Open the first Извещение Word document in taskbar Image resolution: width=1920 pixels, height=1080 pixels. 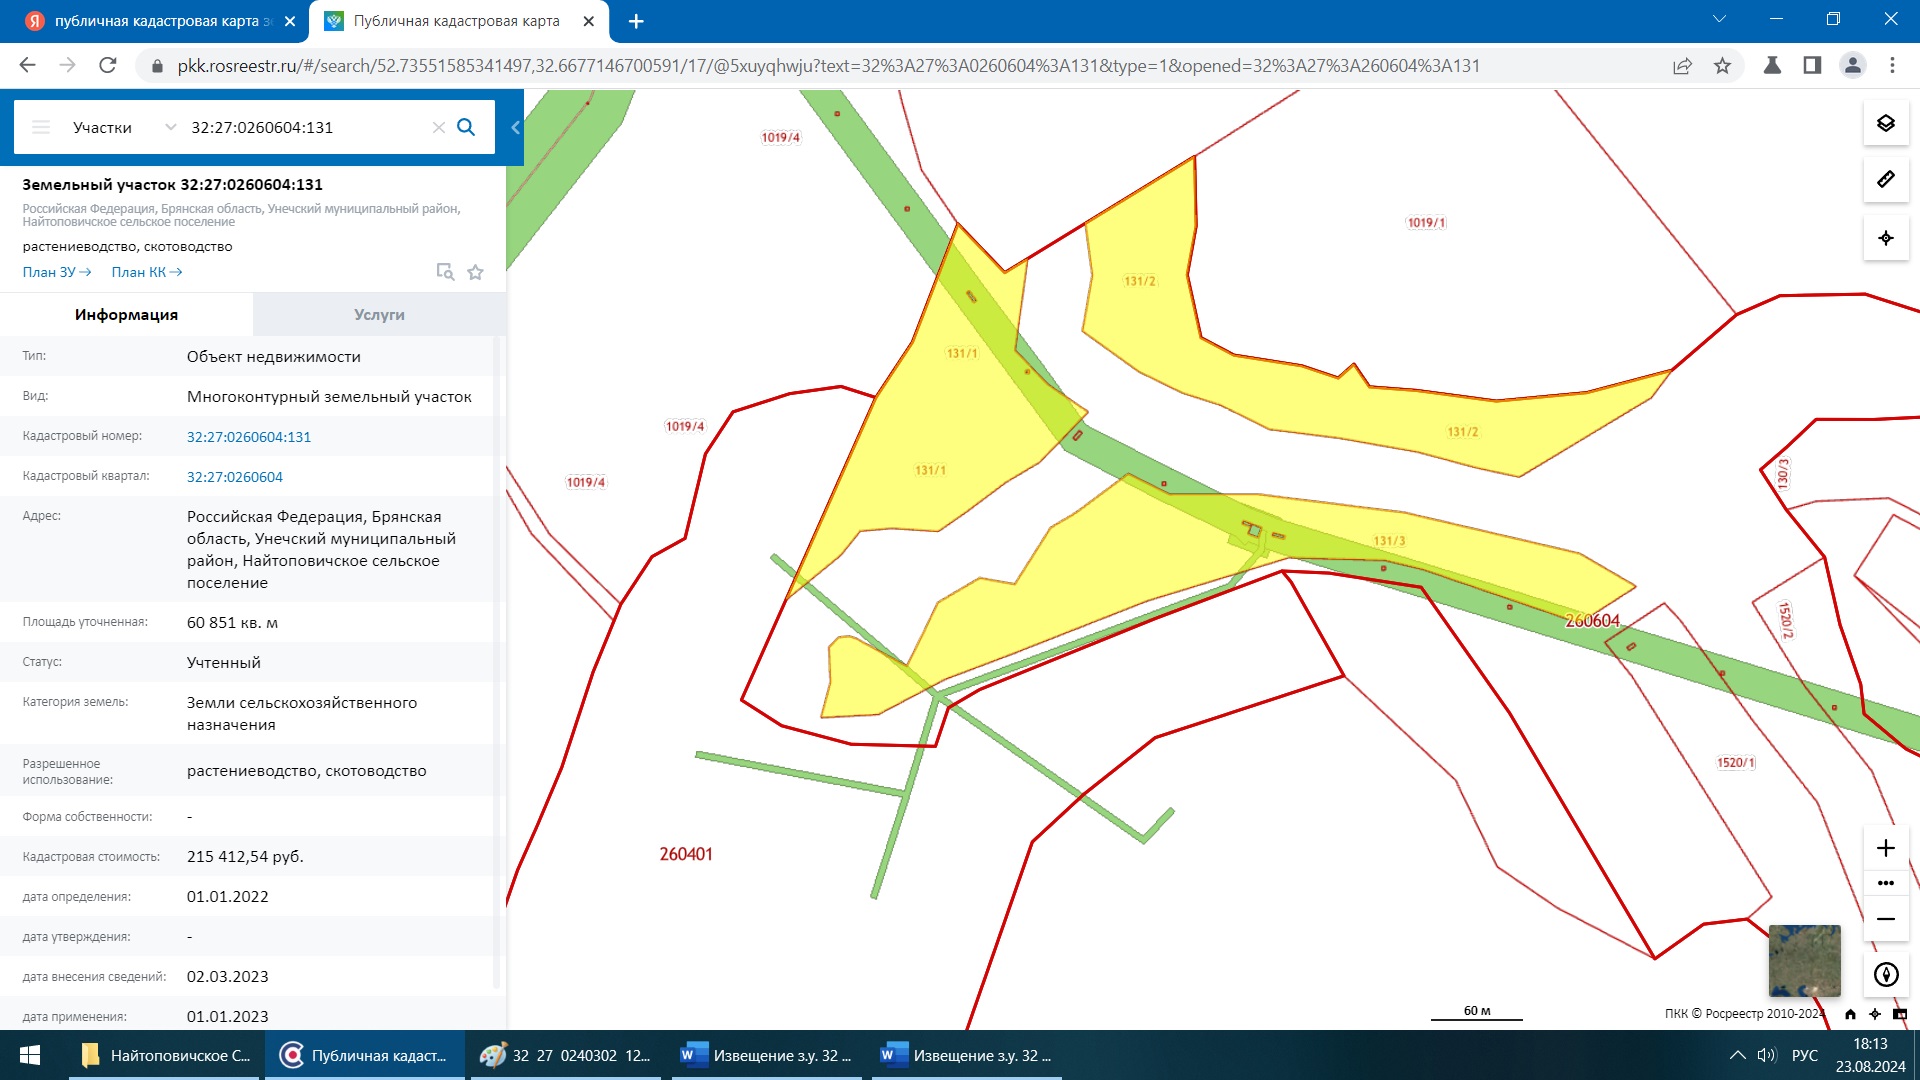click(x=766, y=1055)
